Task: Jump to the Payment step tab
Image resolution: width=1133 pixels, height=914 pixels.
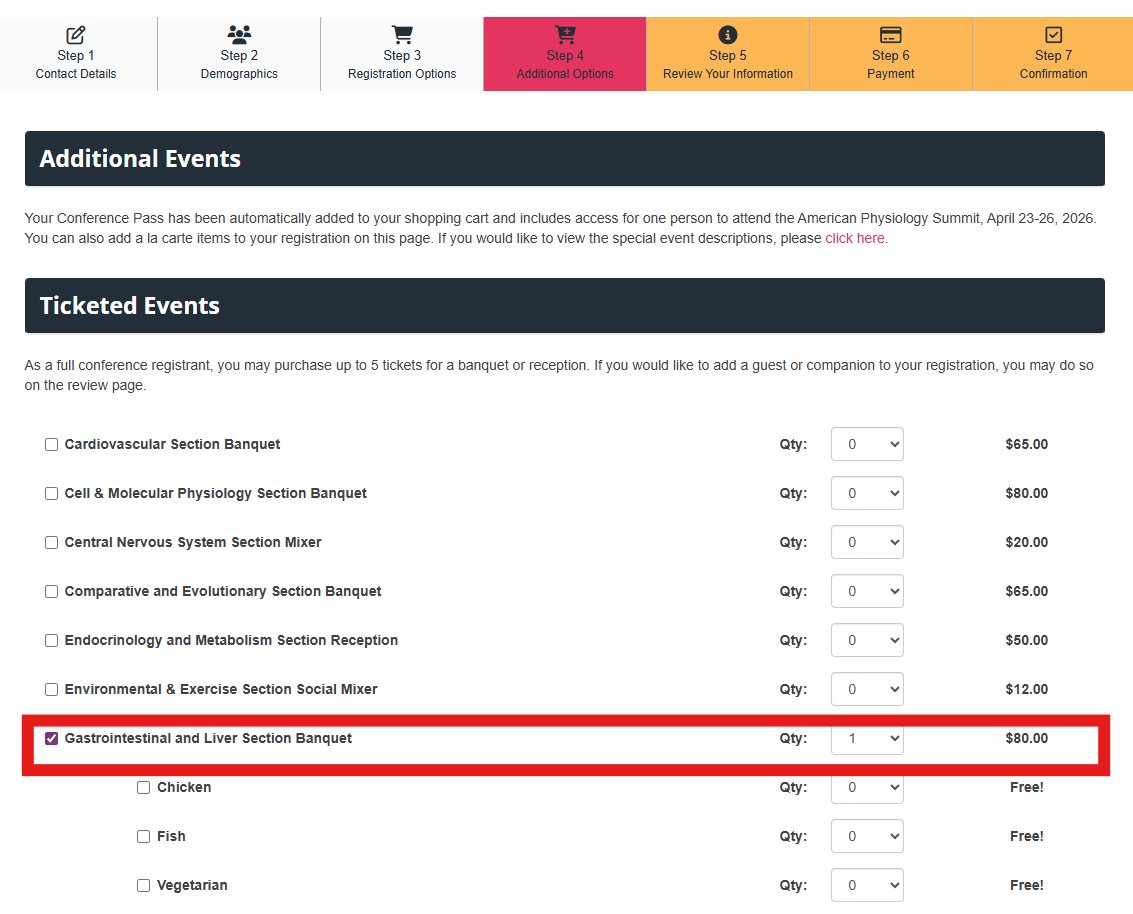Action: click(x=890, y=54)
